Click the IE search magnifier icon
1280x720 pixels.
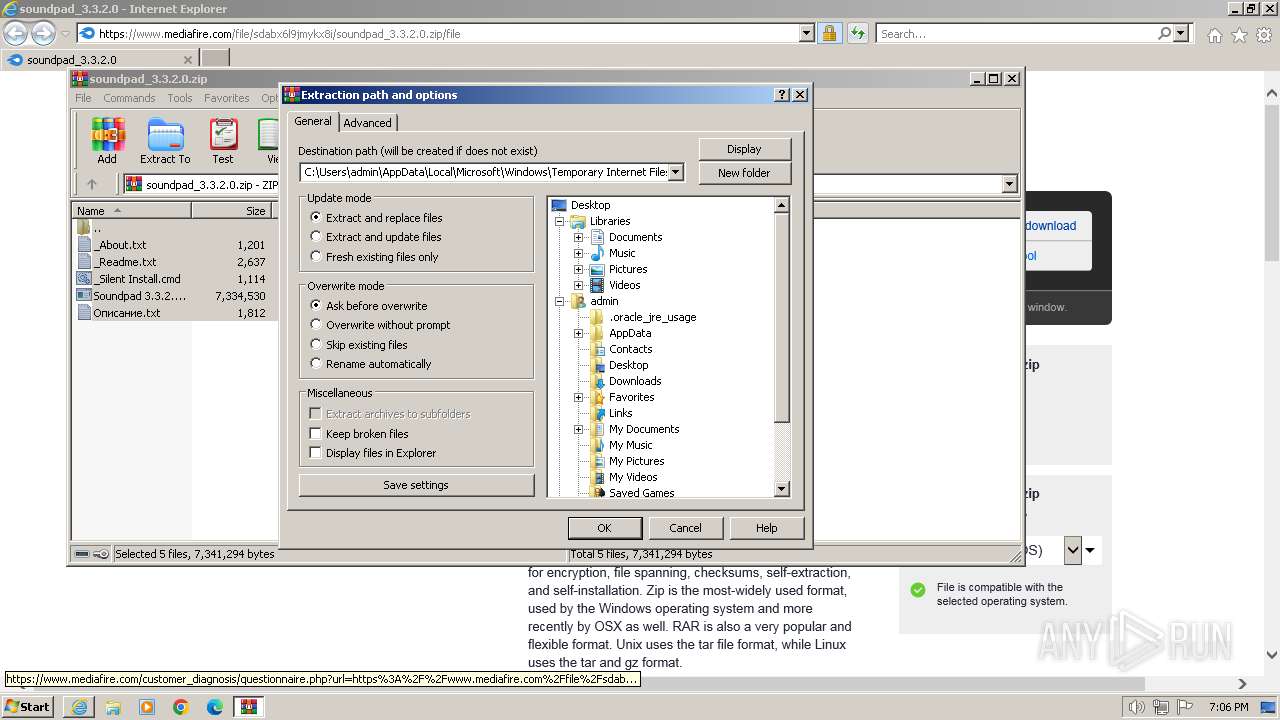tap(1164, 33)
